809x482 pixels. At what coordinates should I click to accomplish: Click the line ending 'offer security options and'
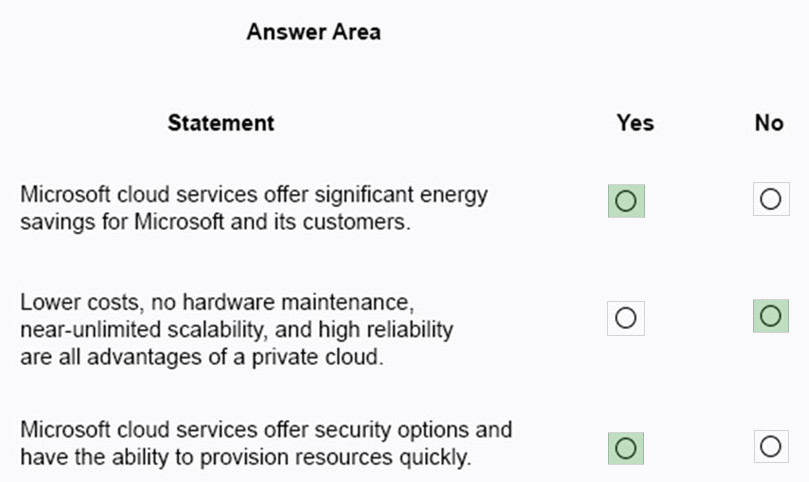point(266,430)
